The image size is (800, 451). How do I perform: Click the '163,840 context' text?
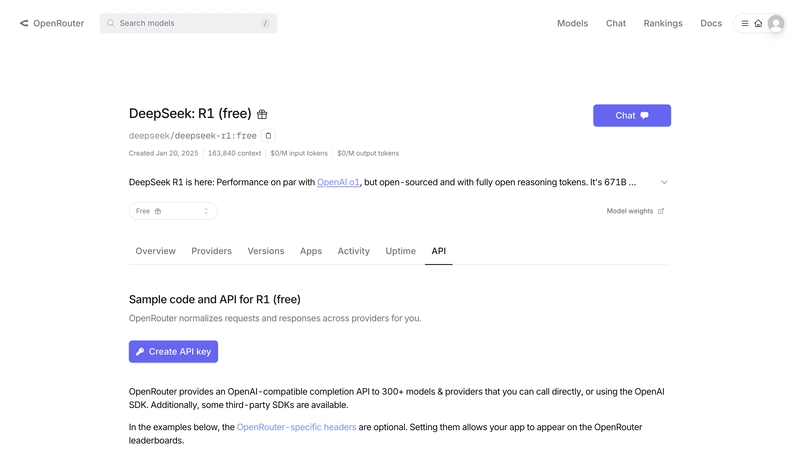234,153
